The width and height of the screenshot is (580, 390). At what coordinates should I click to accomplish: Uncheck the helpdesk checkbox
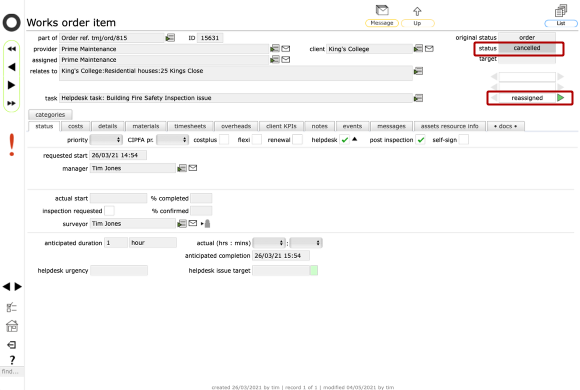pos(344,140)
